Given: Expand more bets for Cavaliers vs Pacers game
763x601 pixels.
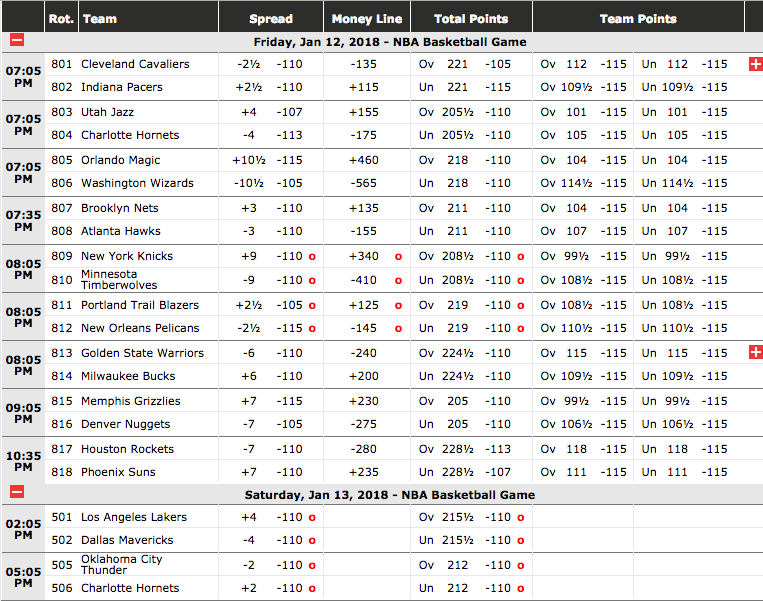Looking at the screenshot, I should pos(756,64).
